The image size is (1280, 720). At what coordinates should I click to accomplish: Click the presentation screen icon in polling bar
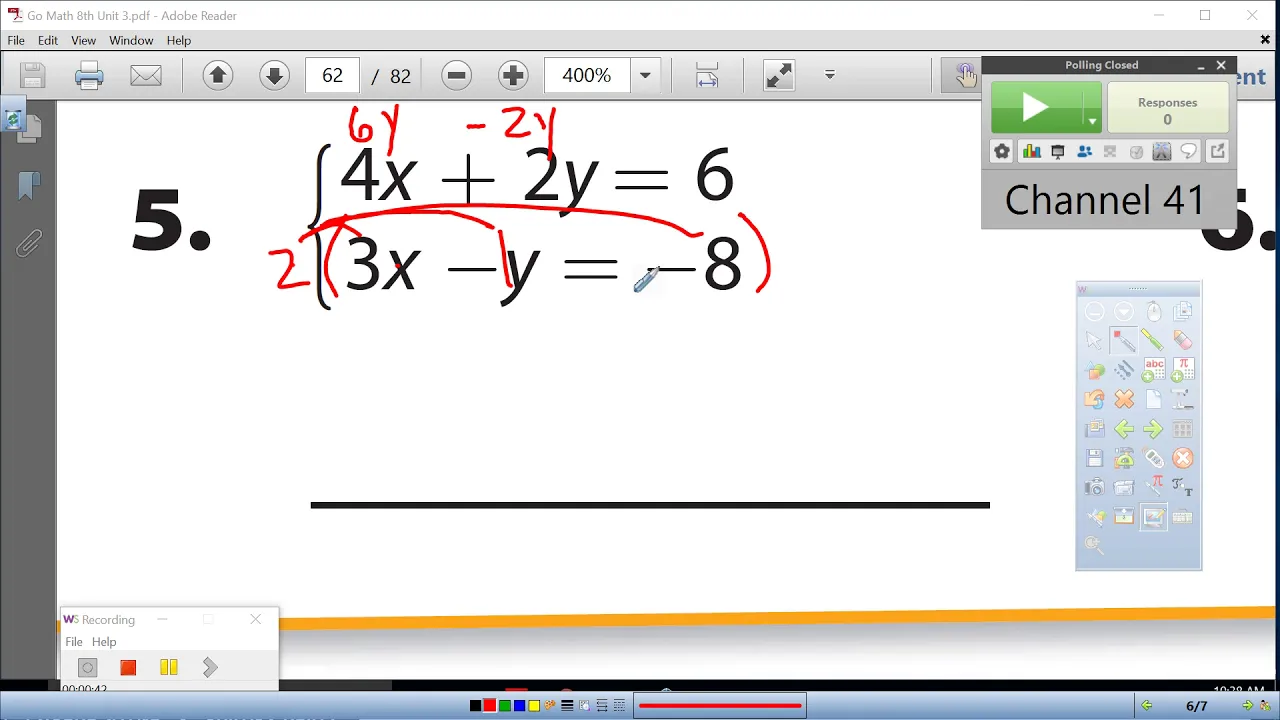(1057, 152)
